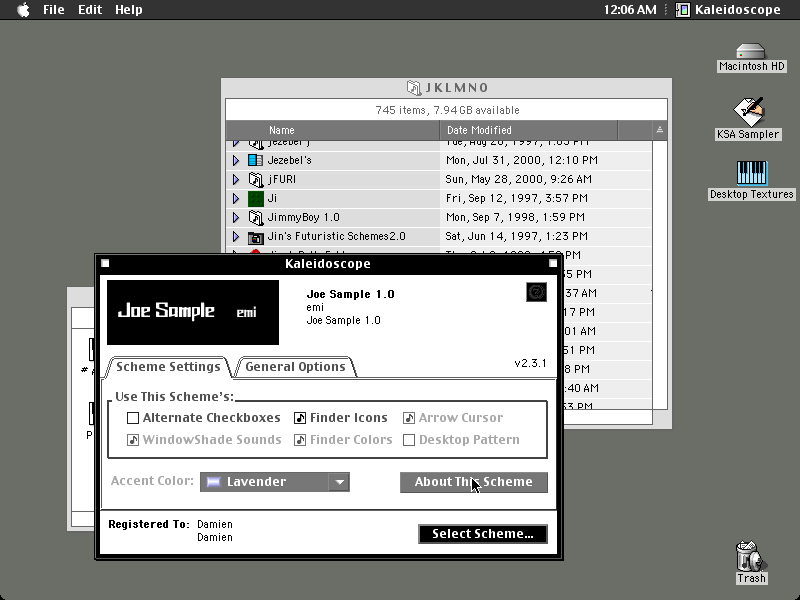The height and width of the screenshot is (600, 800).
Task: Click the "745 items, 7.94 GB available" status text
Action: click(447, 110)
